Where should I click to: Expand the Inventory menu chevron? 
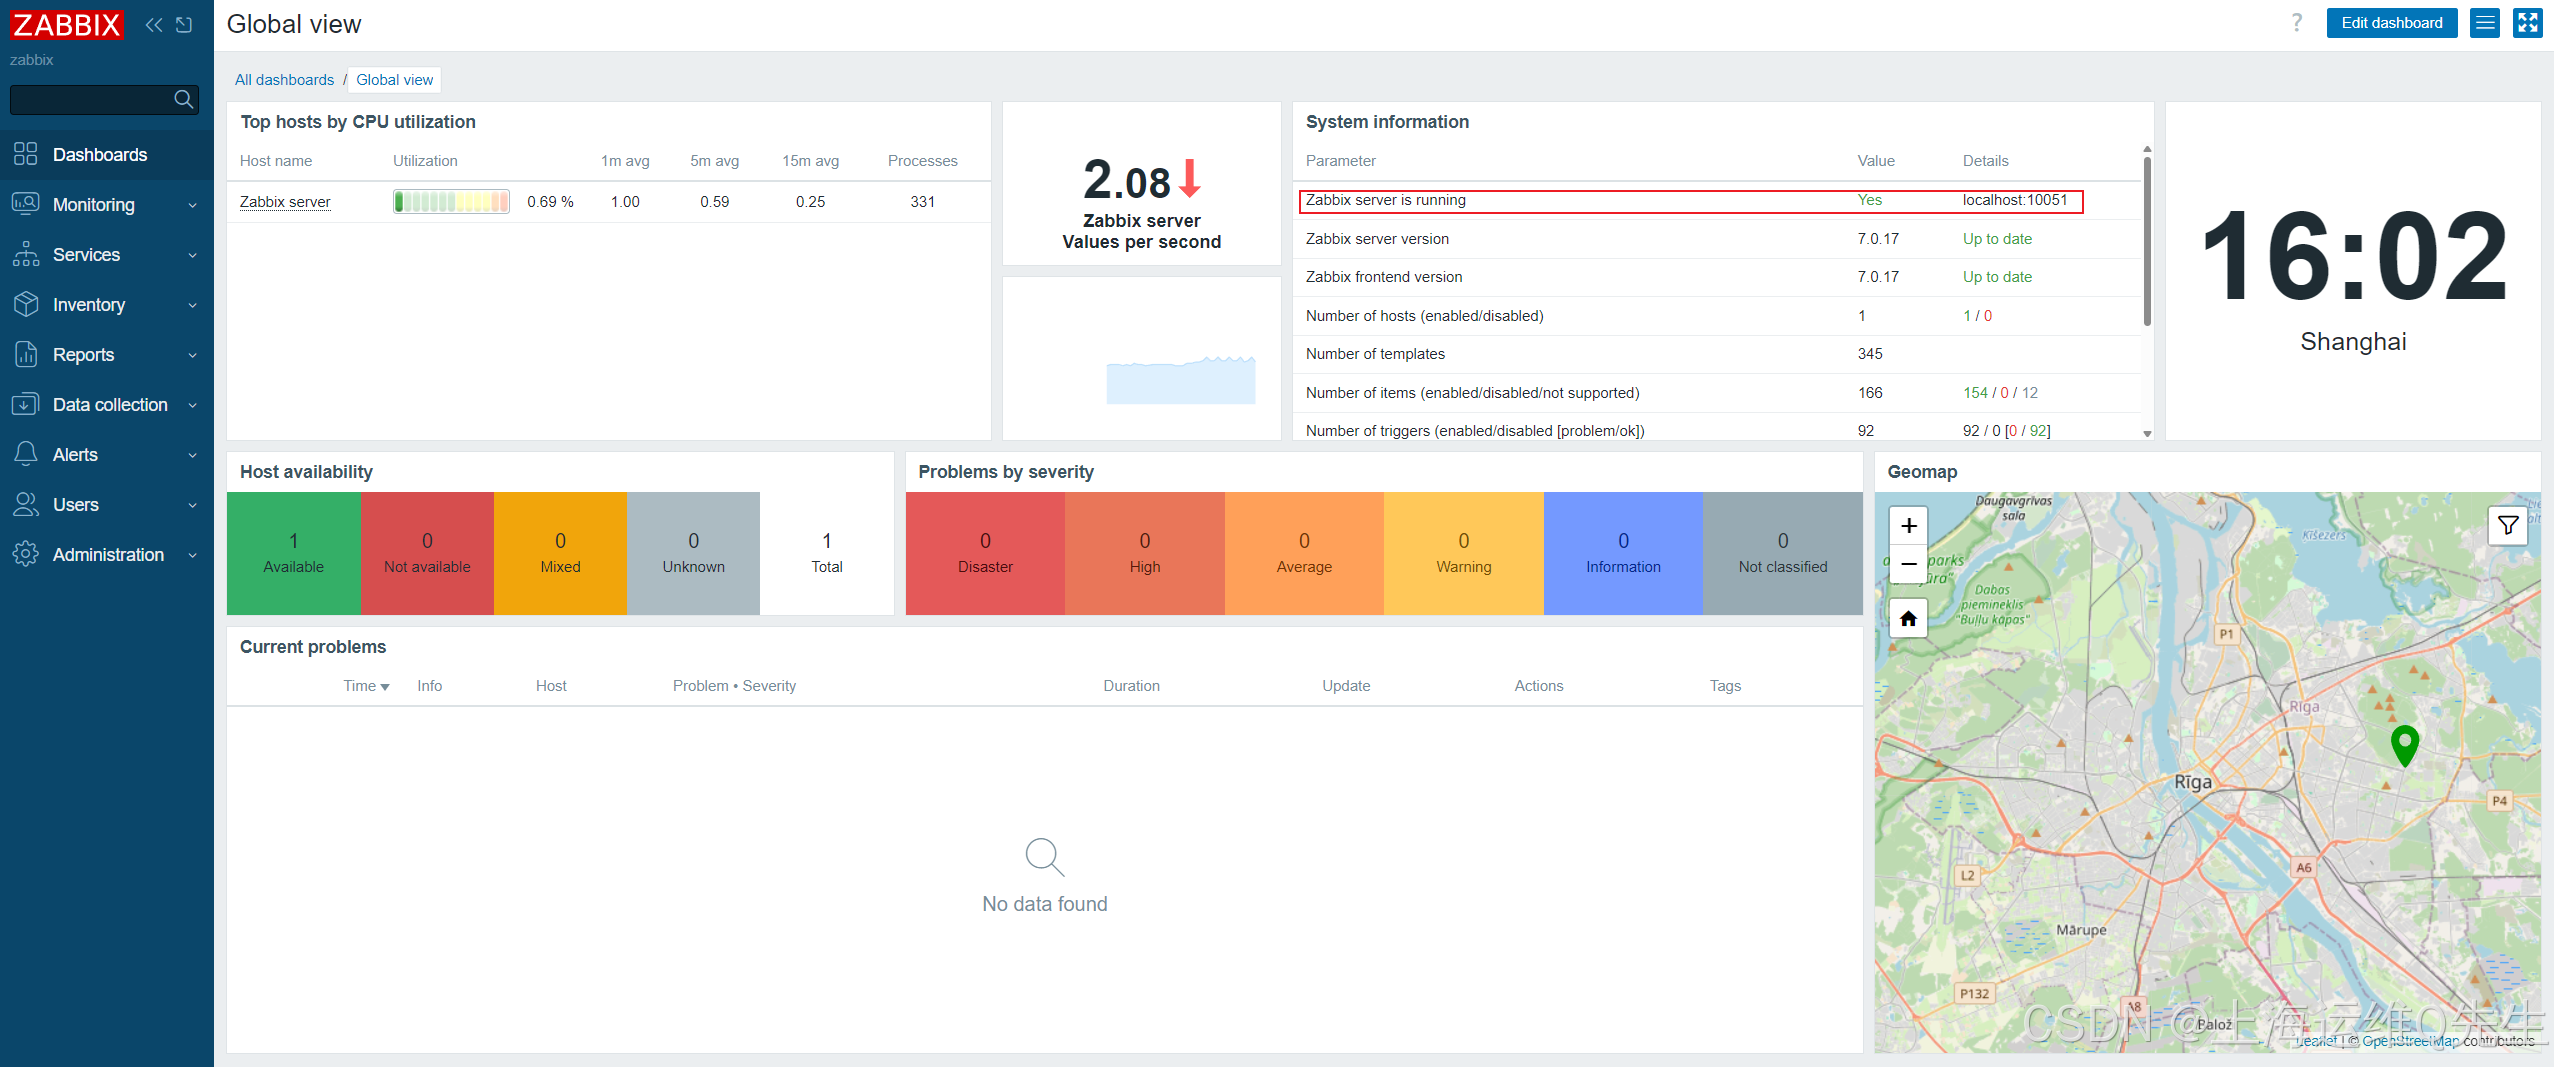192,305
